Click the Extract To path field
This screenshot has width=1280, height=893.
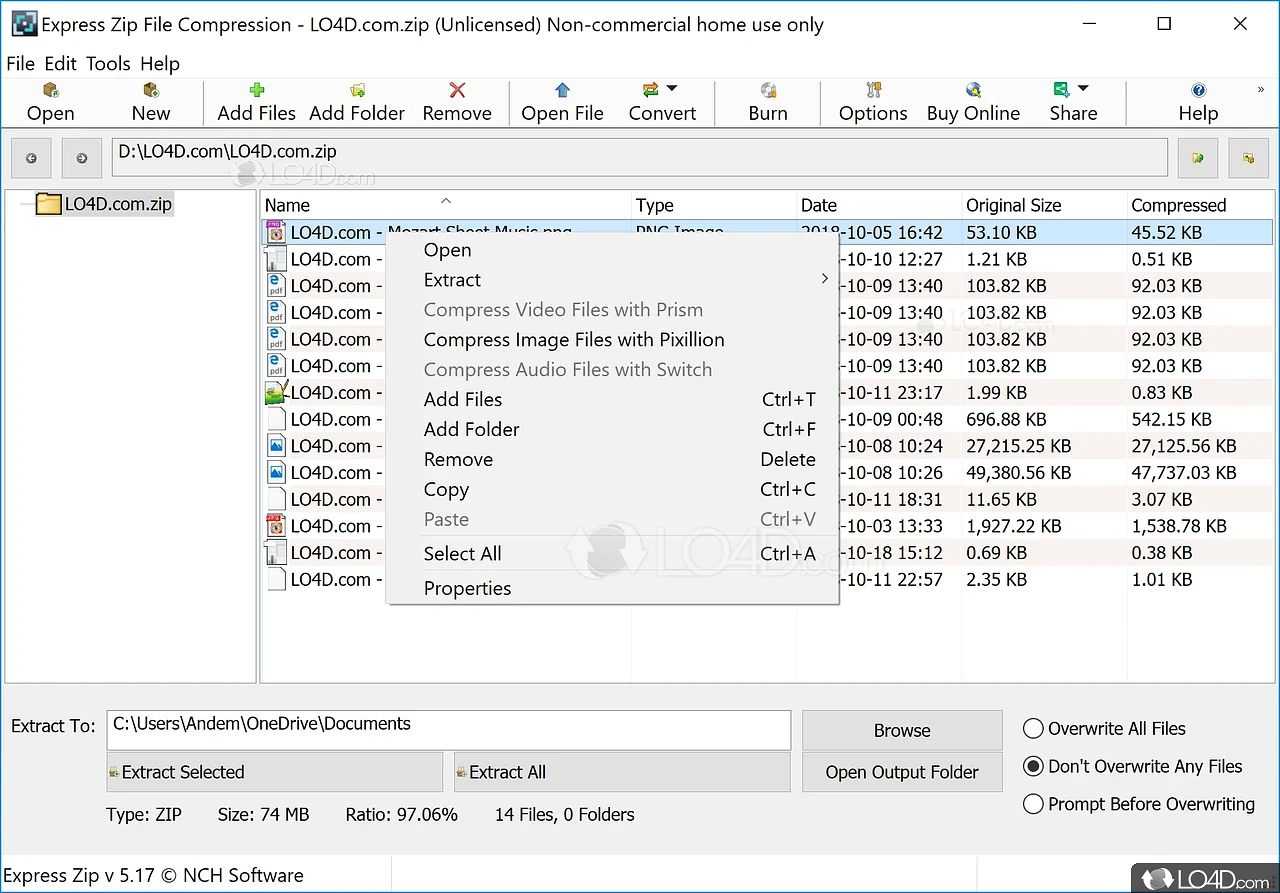[x=449, y=730]
